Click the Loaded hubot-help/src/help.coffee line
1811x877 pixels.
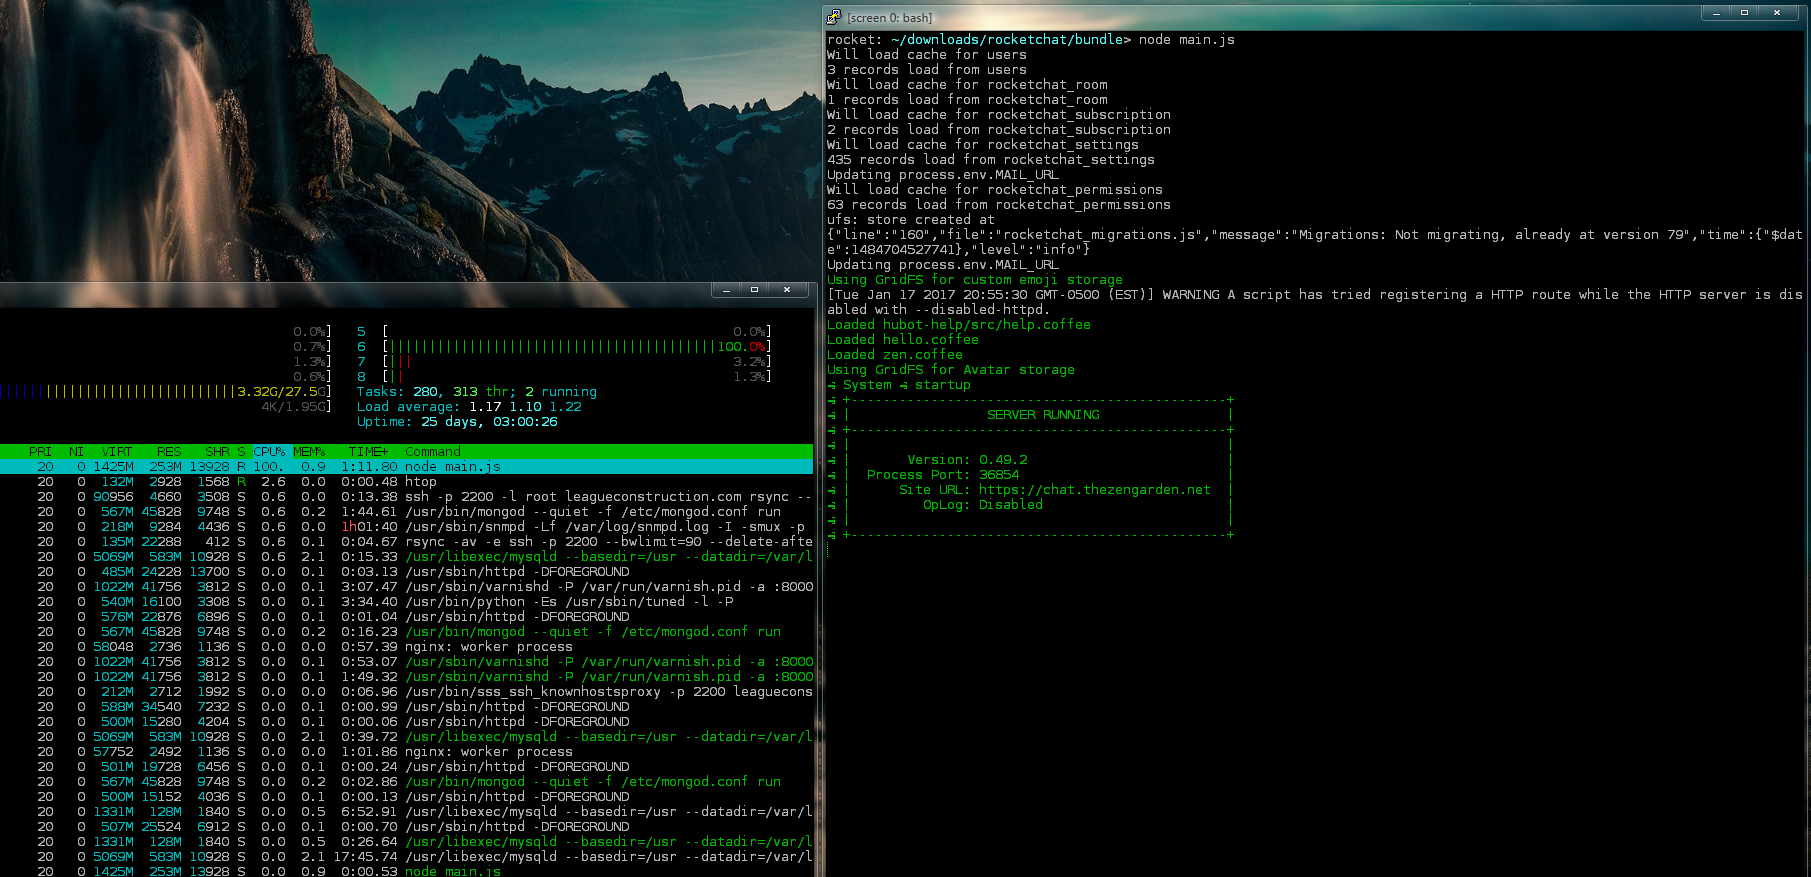pyautogui.click(x=959, y=325)
